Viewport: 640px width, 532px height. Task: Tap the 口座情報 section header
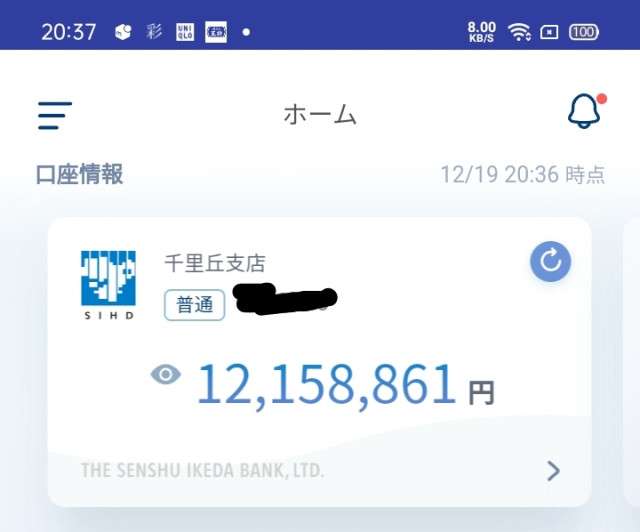80,174
